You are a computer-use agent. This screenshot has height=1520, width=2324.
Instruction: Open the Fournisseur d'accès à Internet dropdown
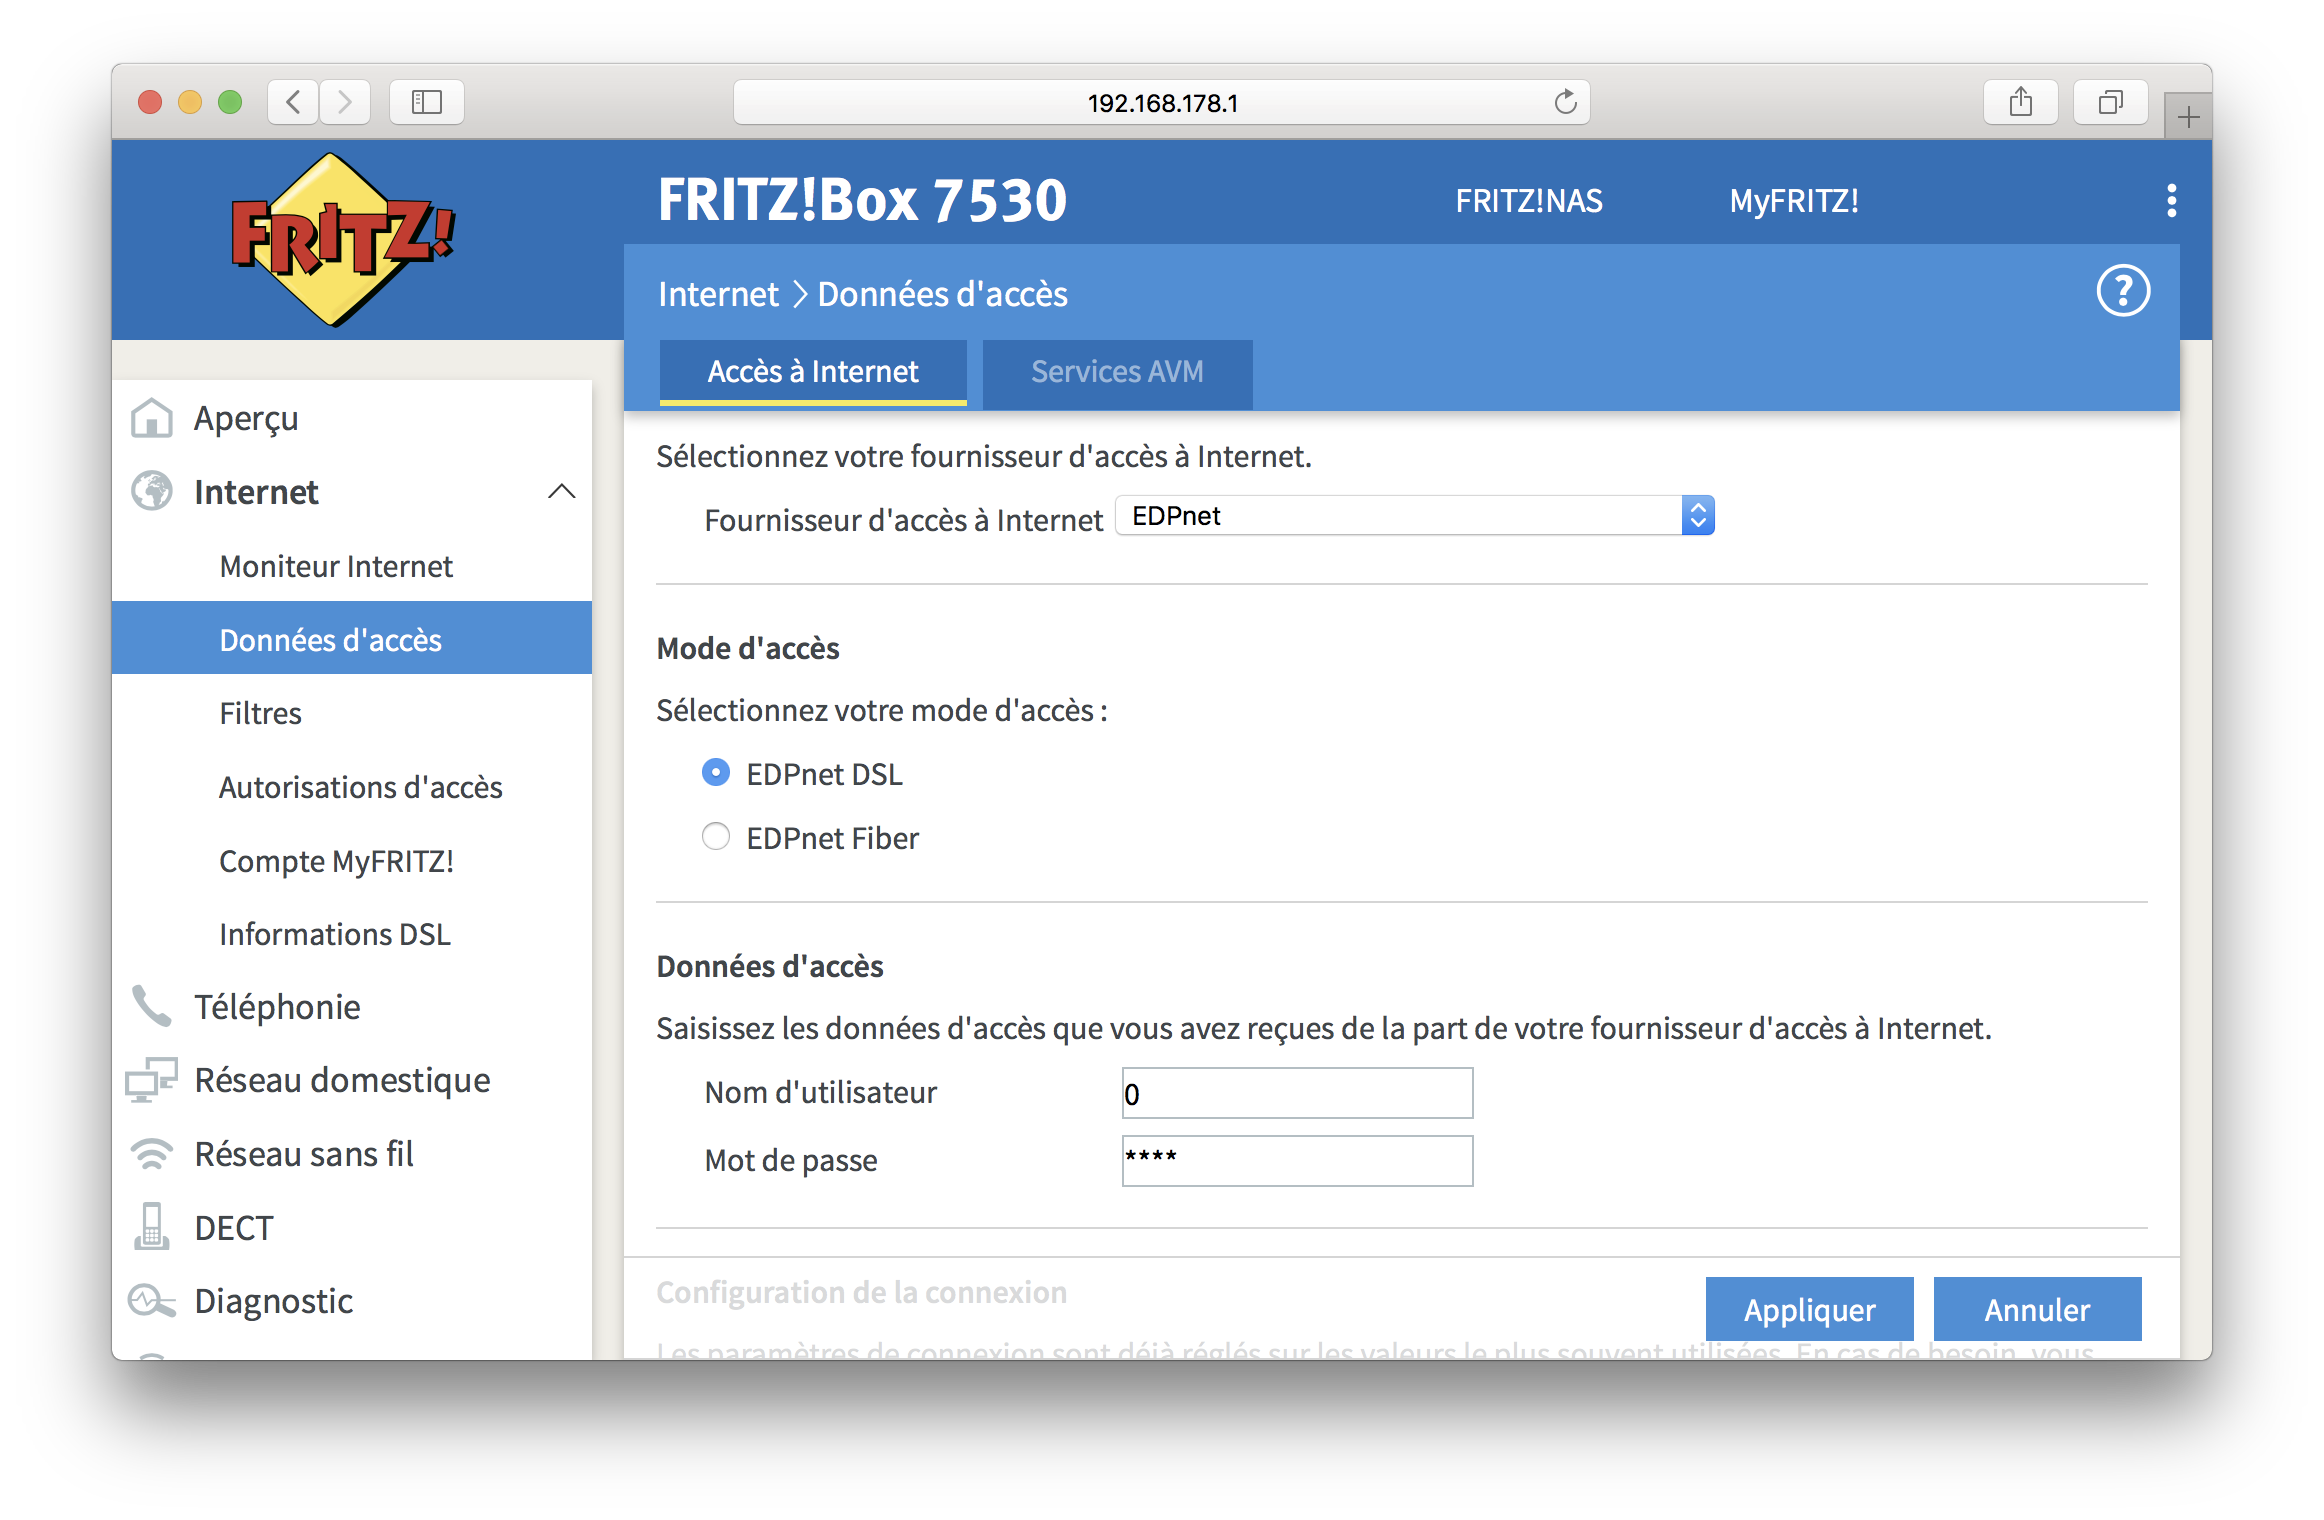pos(1415,516)
